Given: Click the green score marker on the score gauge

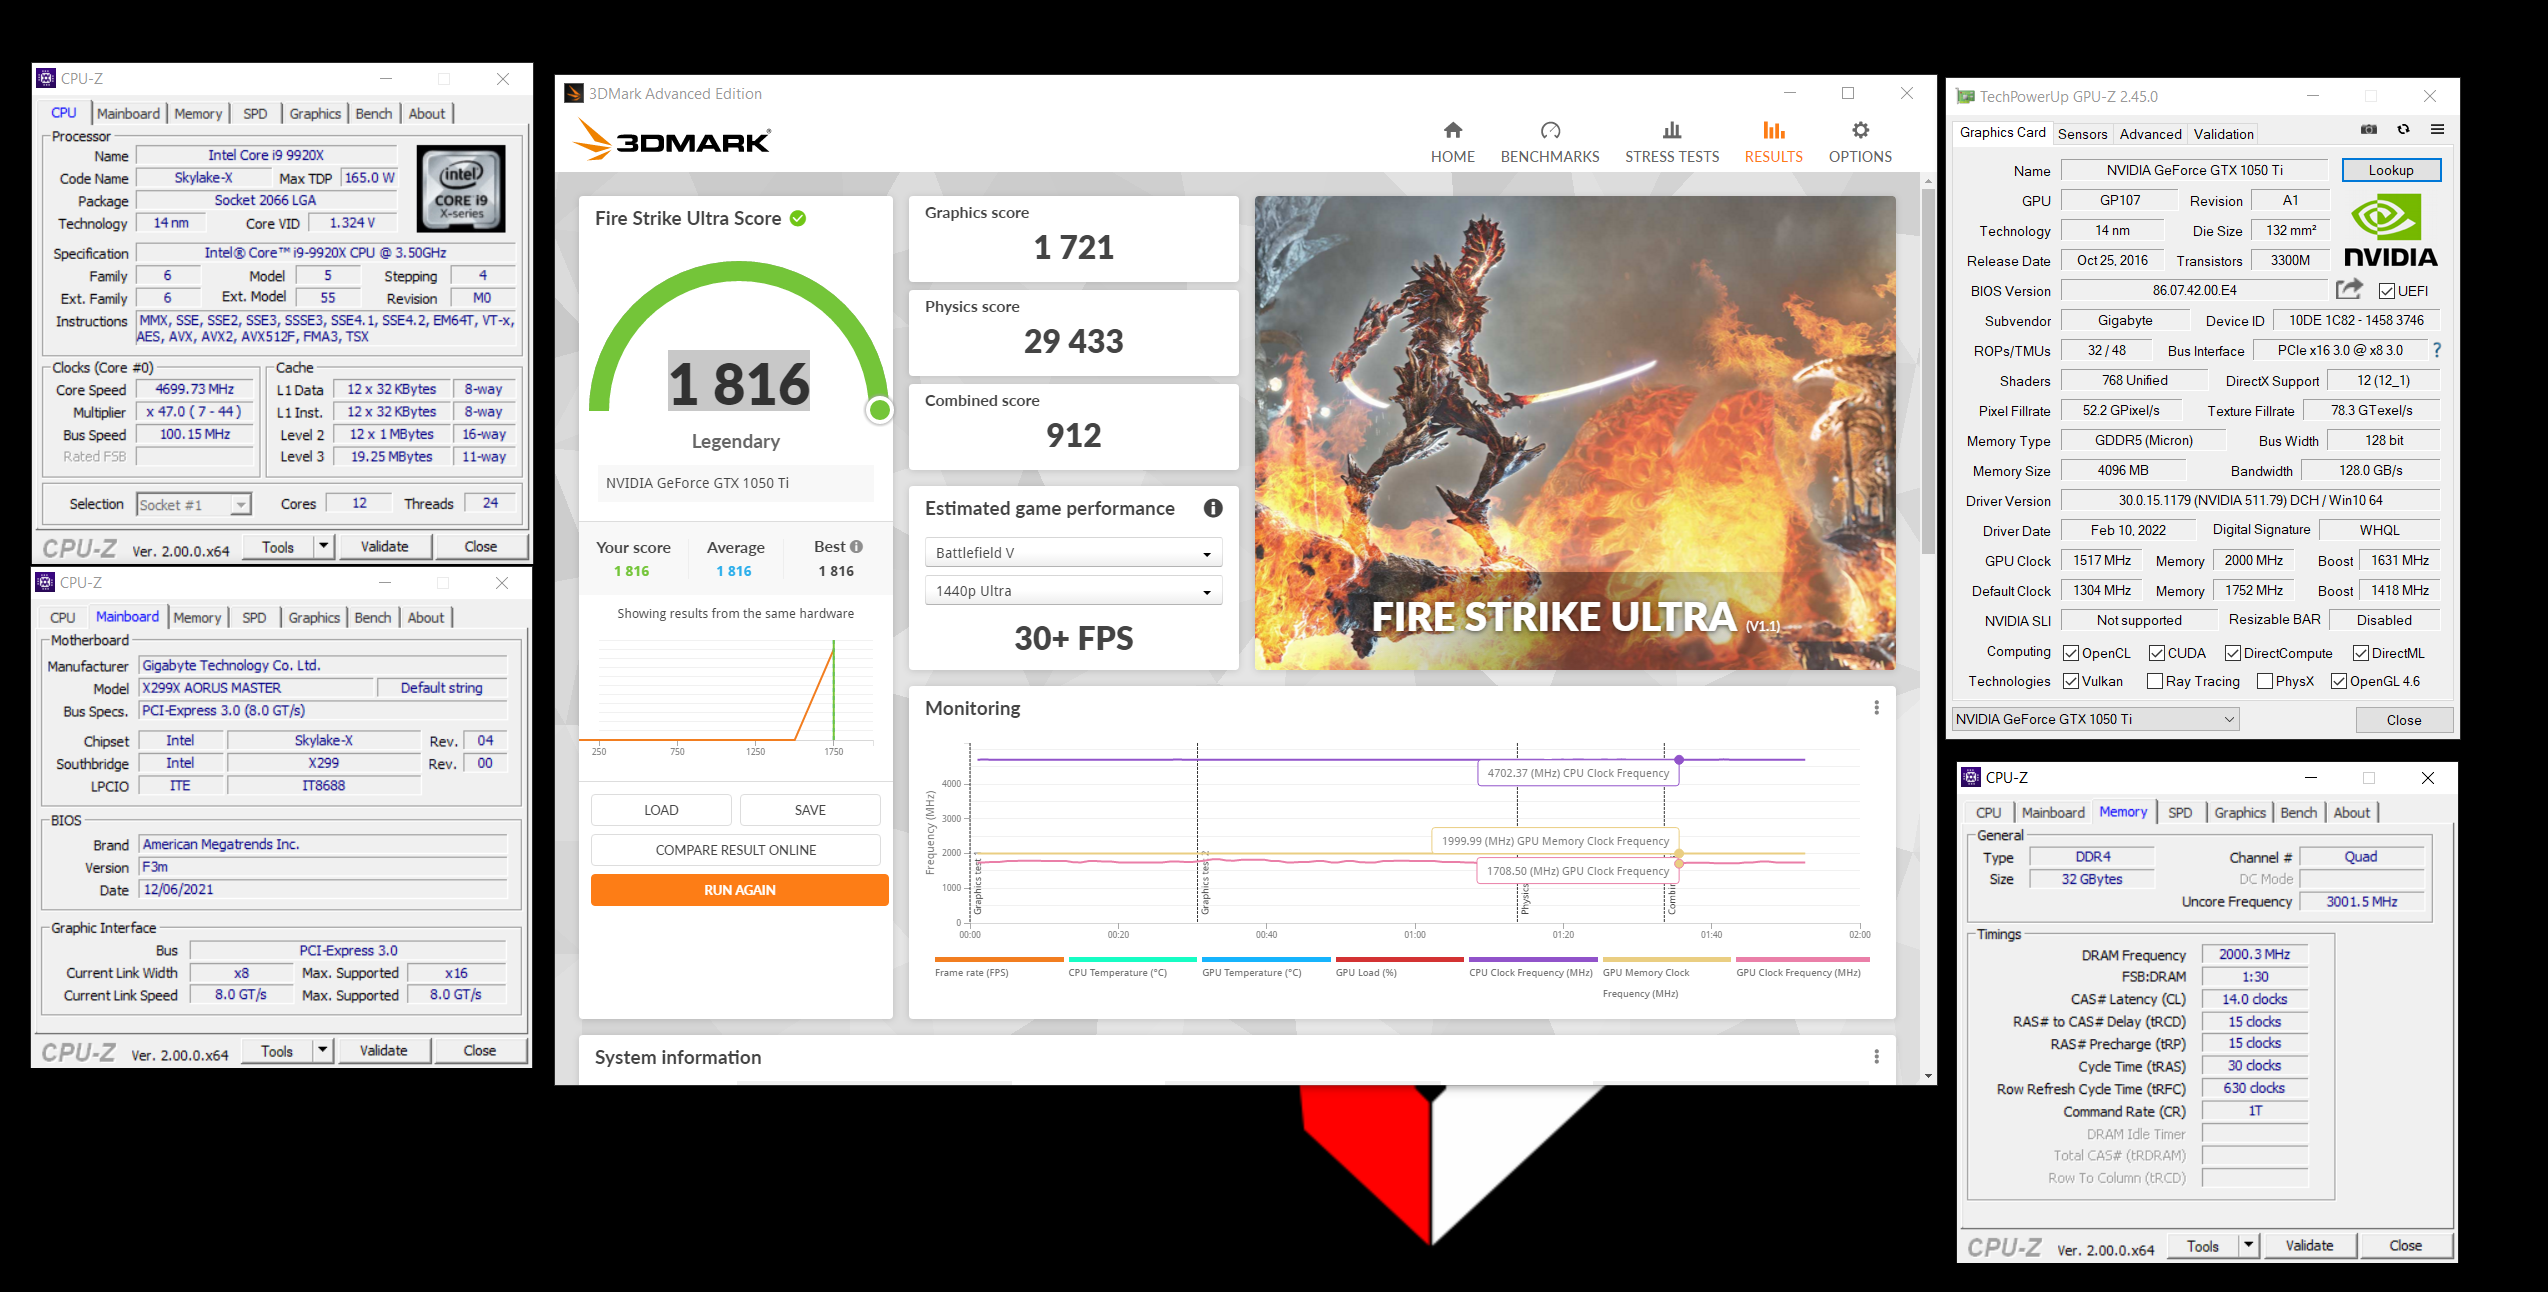Looking at the screenshot, I should click(879, 409).
